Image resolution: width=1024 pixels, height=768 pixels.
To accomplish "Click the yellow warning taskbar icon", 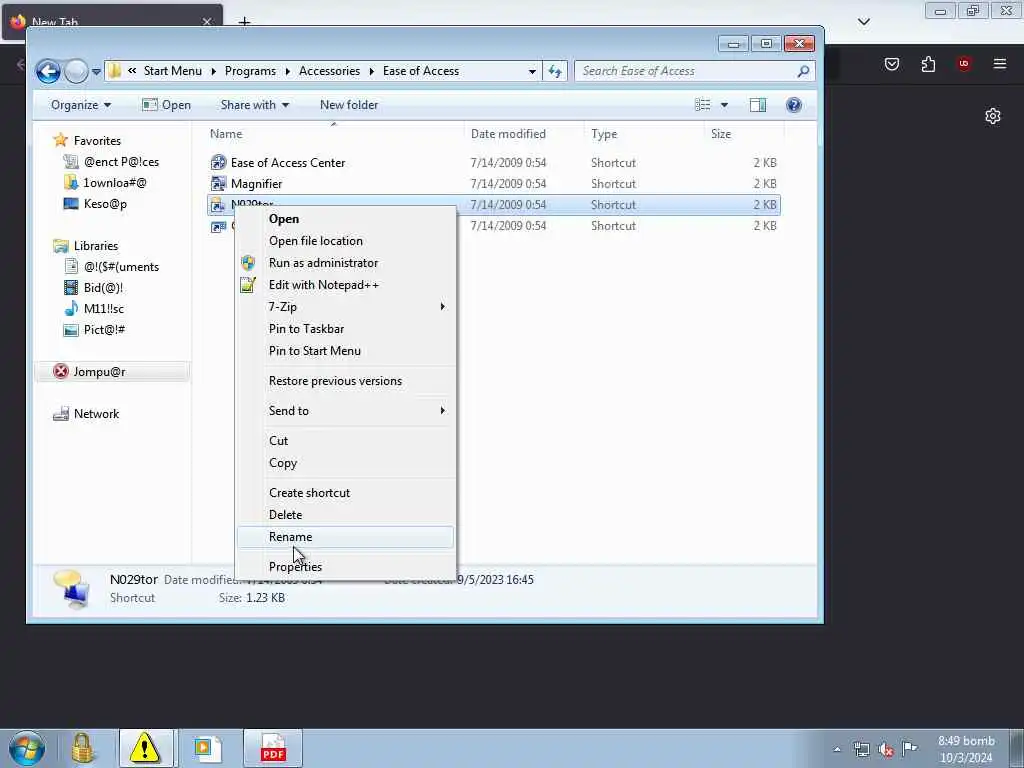I will click(144, 748).
